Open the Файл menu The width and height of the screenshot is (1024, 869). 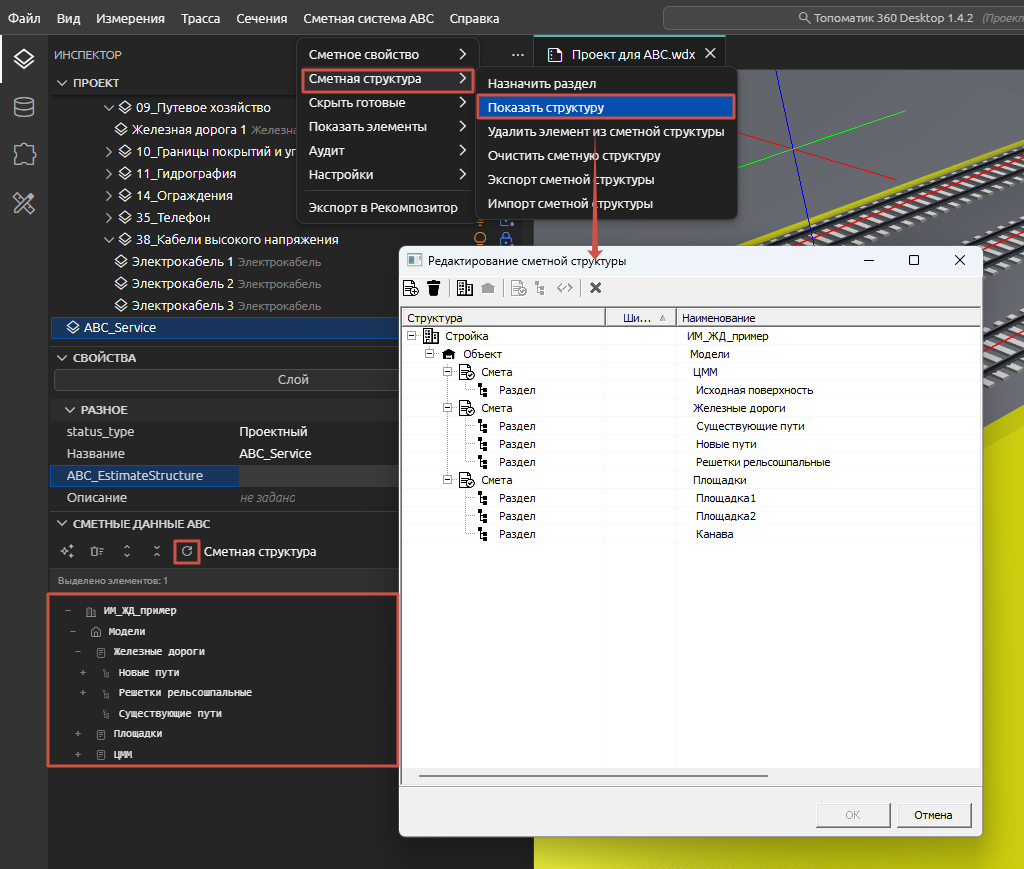coord(24,18)
